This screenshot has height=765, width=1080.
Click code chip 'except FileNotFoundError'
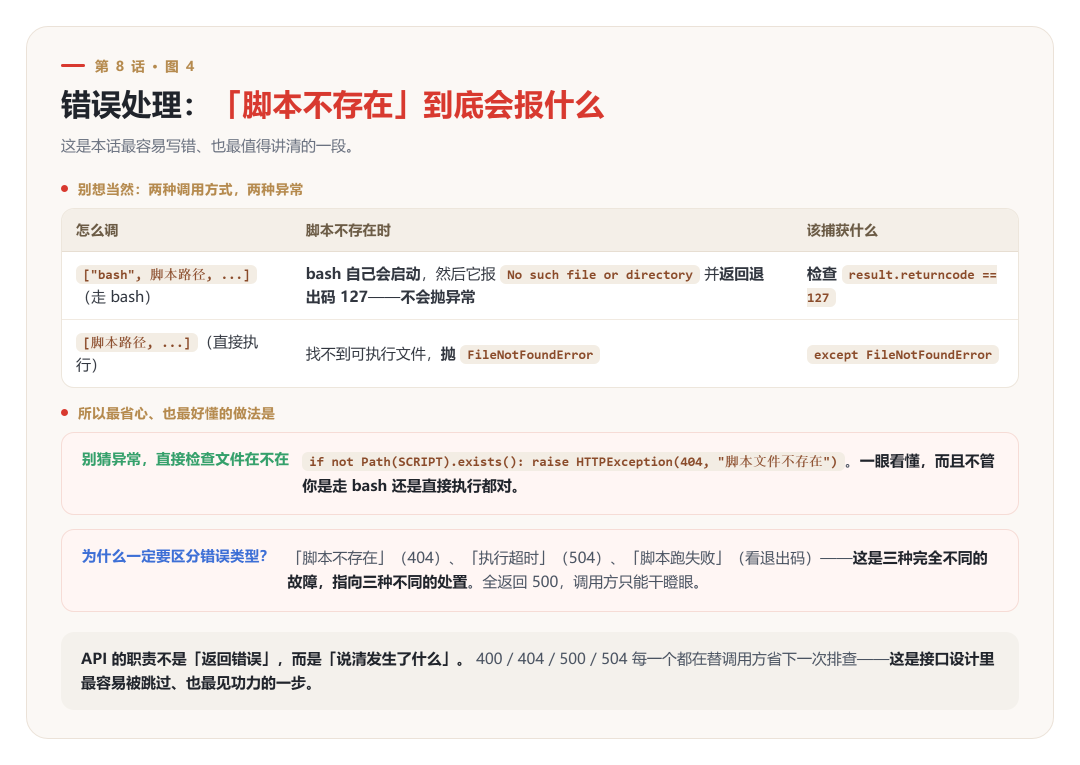pyautogui.click(x=902, y=355)
